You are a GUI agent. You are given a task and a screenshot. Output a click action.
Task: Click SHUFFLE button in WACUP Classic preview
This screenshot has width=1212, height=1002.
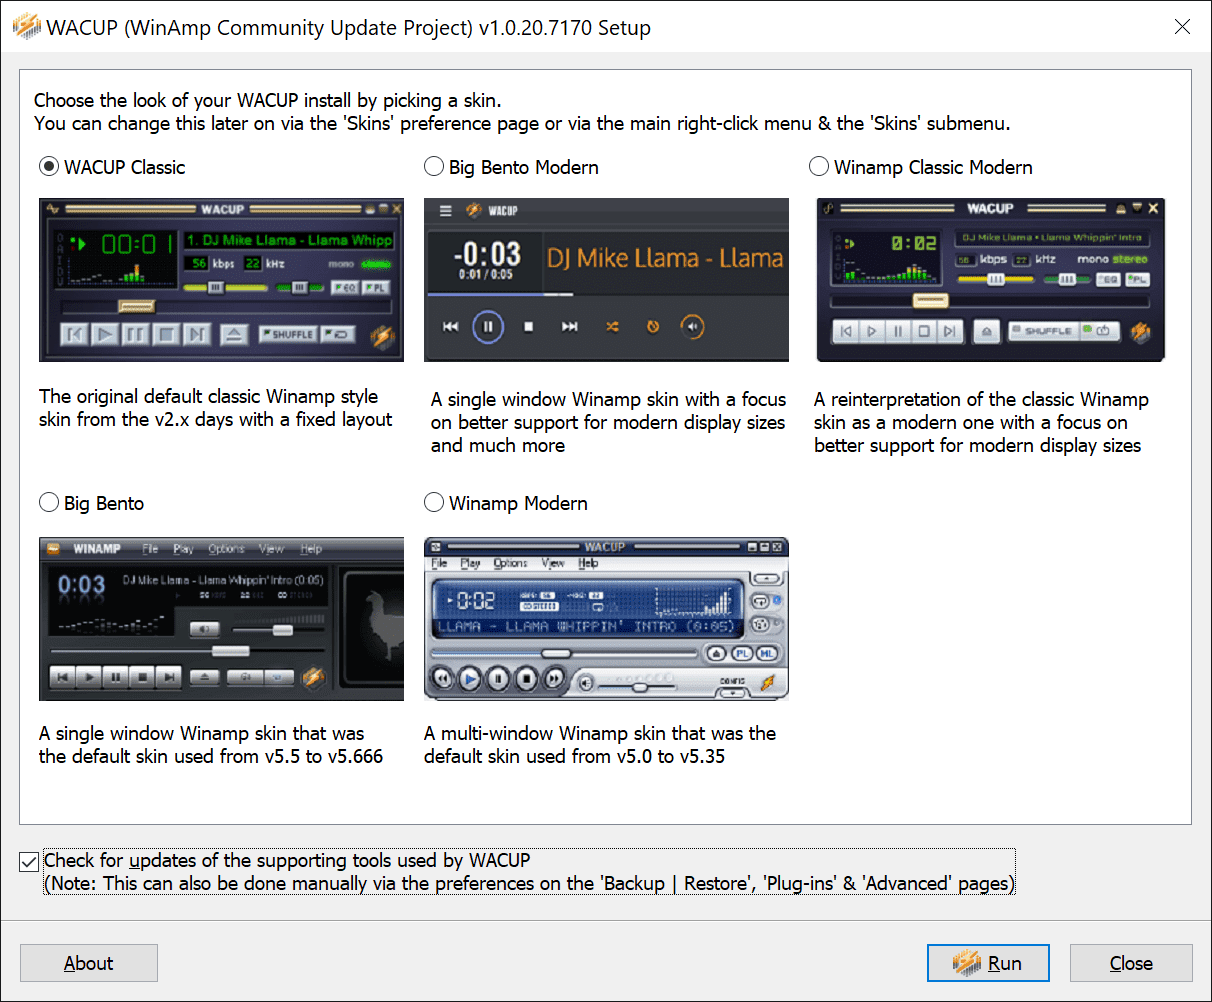pyautogui.click(x=289, y=334)
